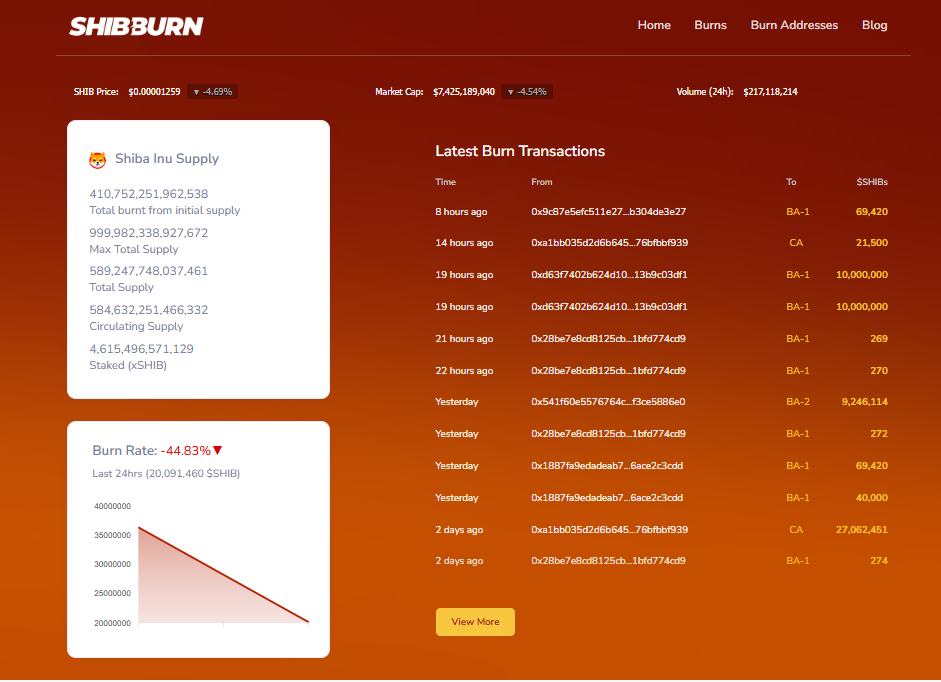Select total burnt value 410,752,251,962,538
This screenshot has height=682, width=941.
pos(149,194)
